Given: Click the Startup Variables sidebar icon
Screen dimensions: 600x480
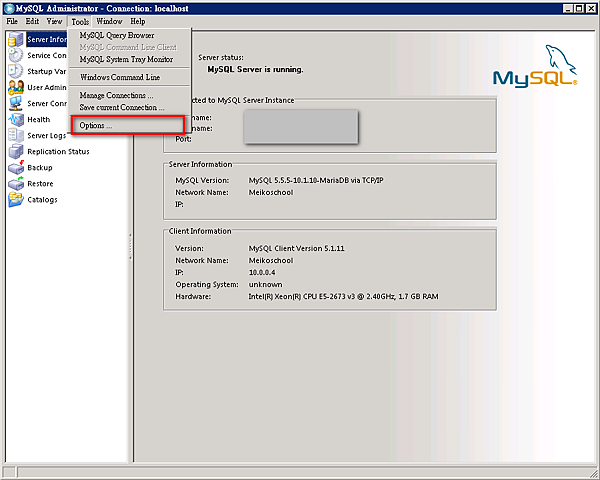Looking at the screenshot, I should point(16,72).
